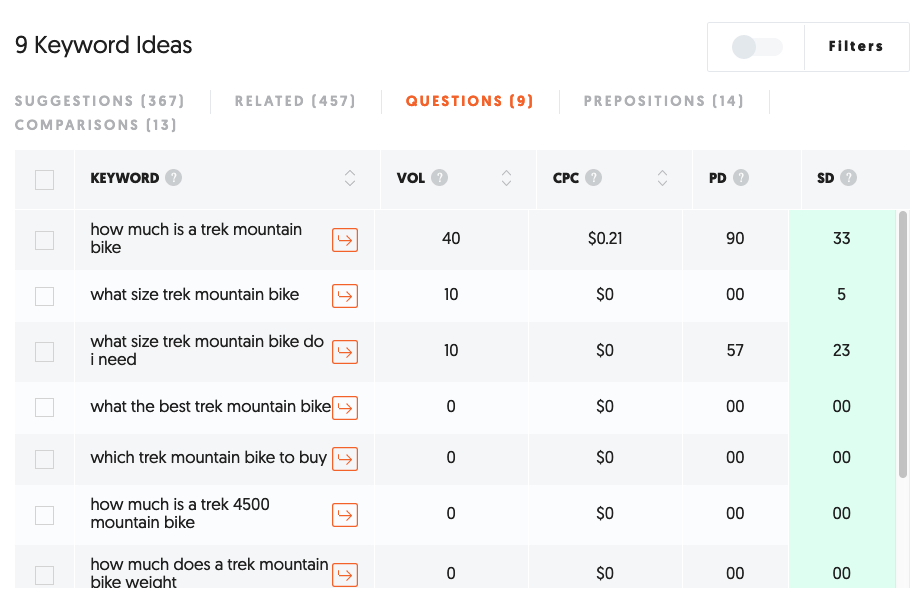Open arrow icon for 'which trek mountain bike to buy'
This screenshot has height=595, width=919.
(345, 458)
